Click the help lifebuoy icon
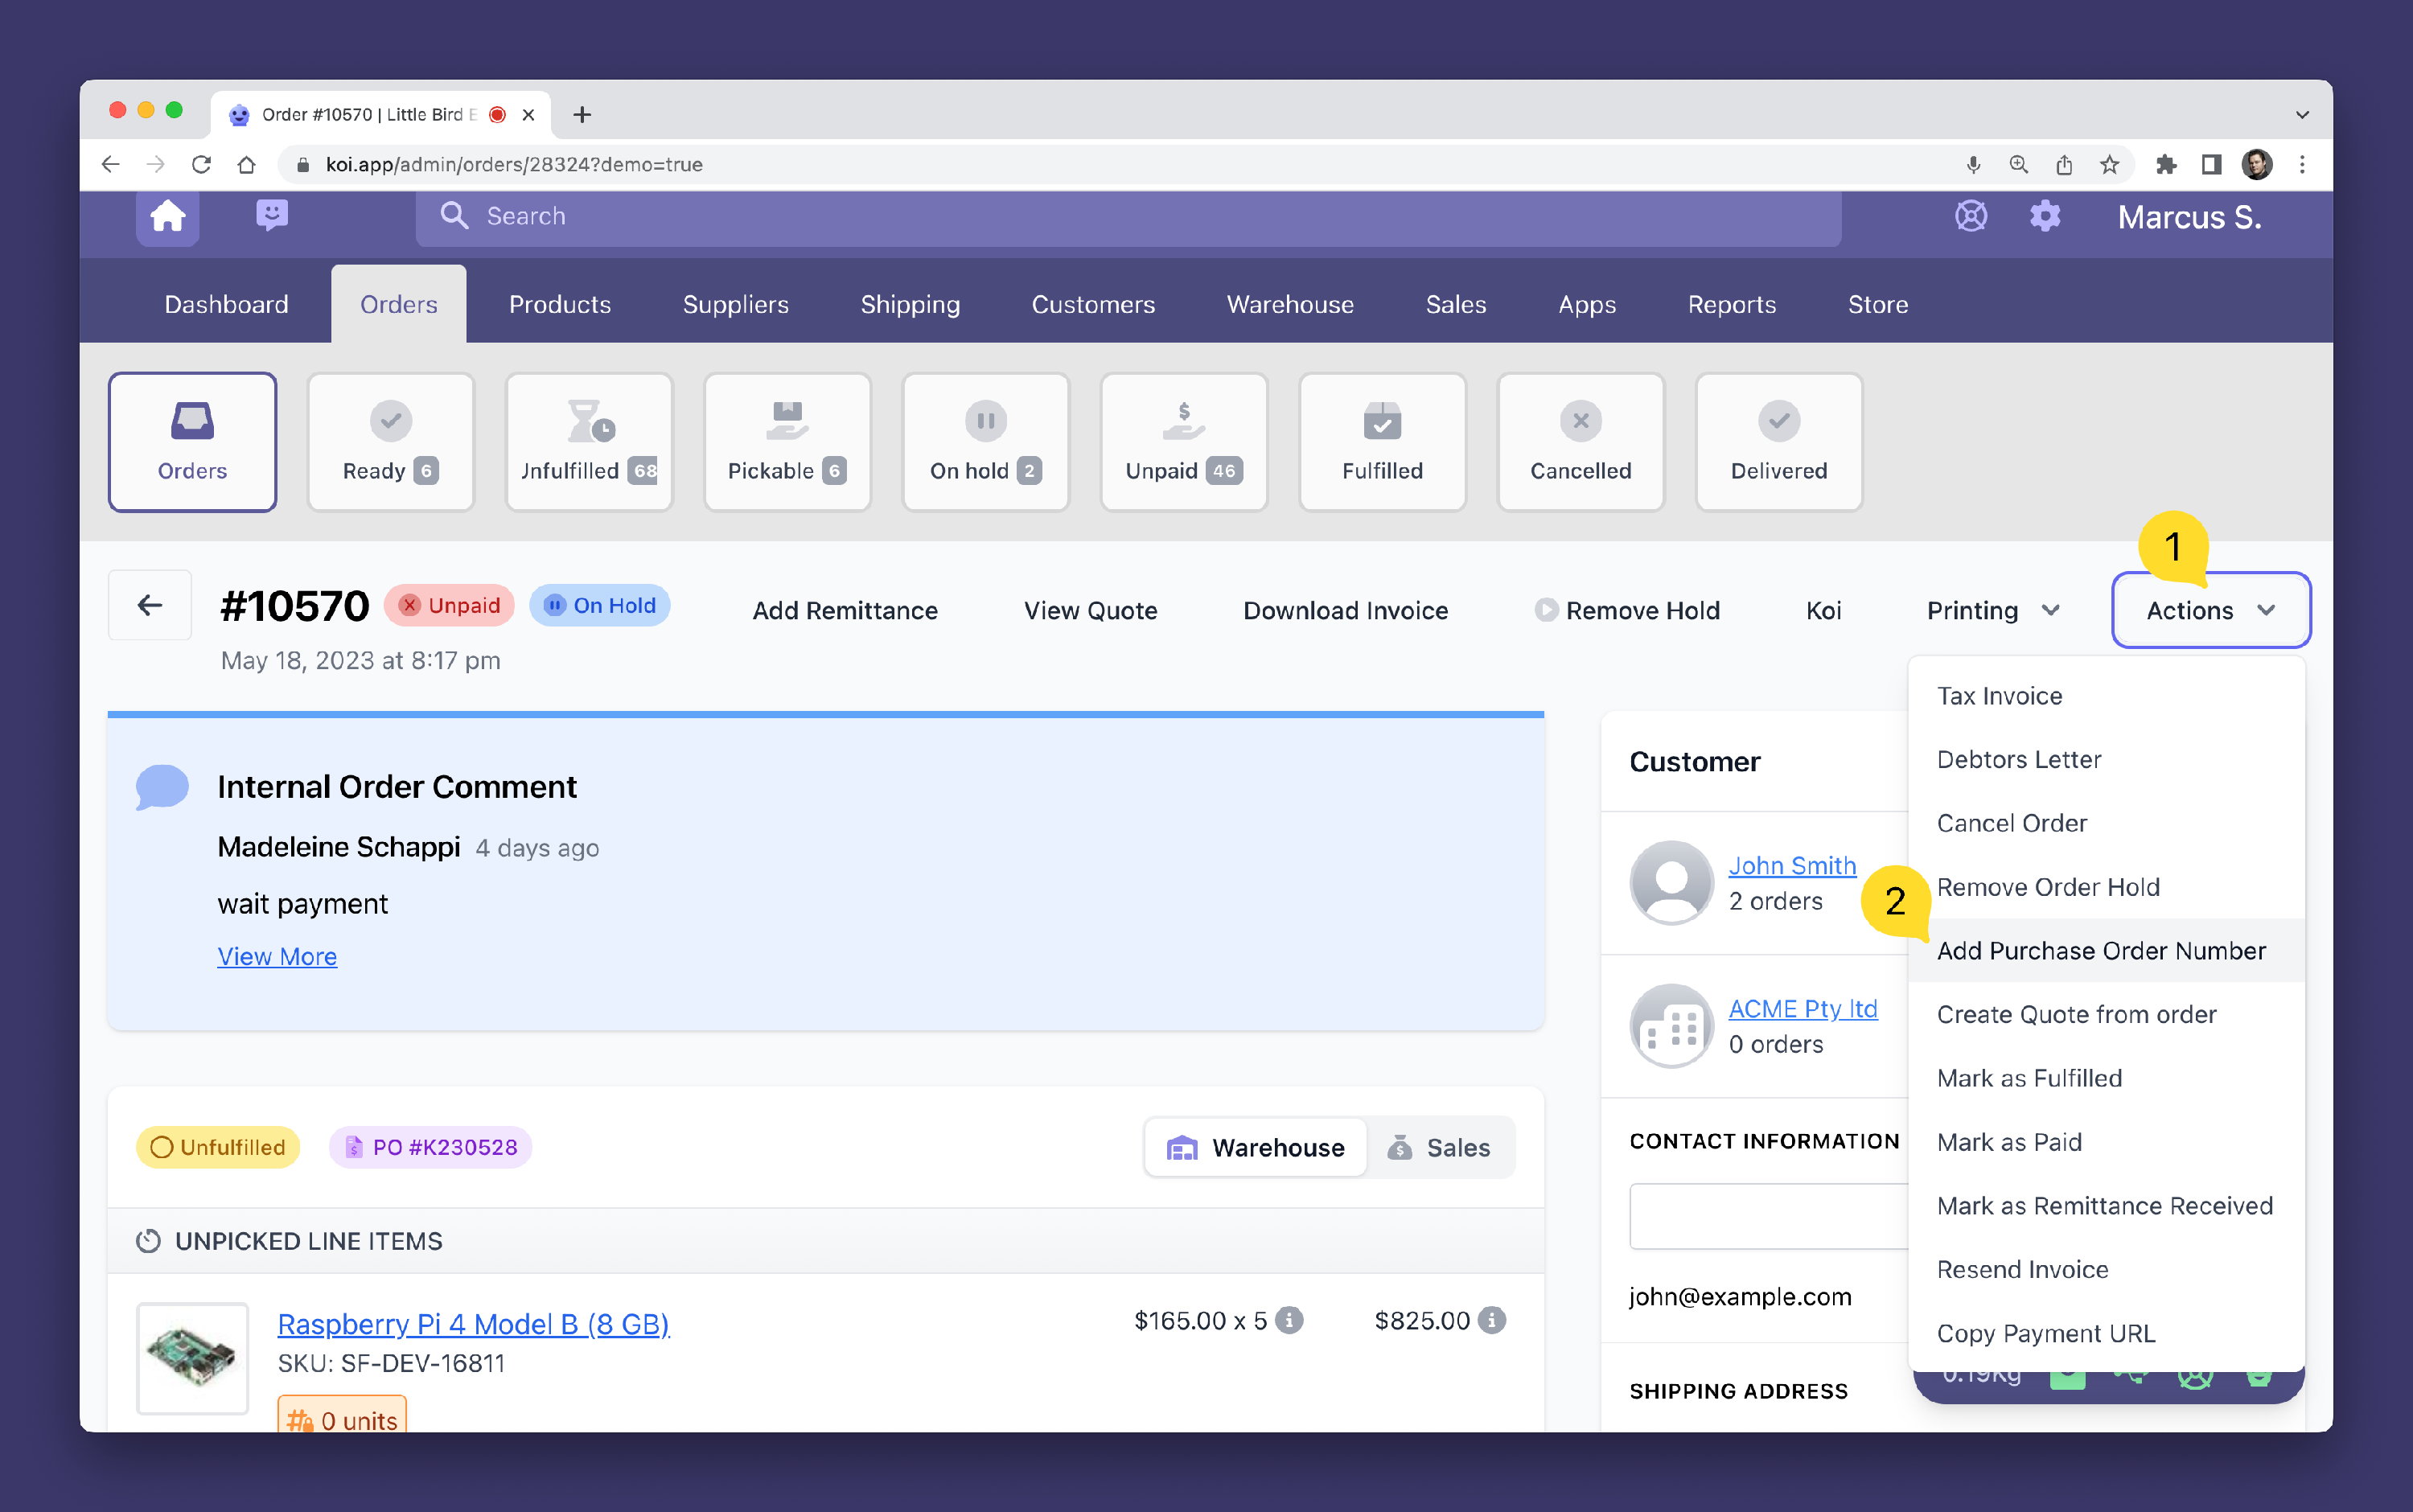Screen dimensions: 2413x1512 pyautogui.click(x=1970, y=216)
